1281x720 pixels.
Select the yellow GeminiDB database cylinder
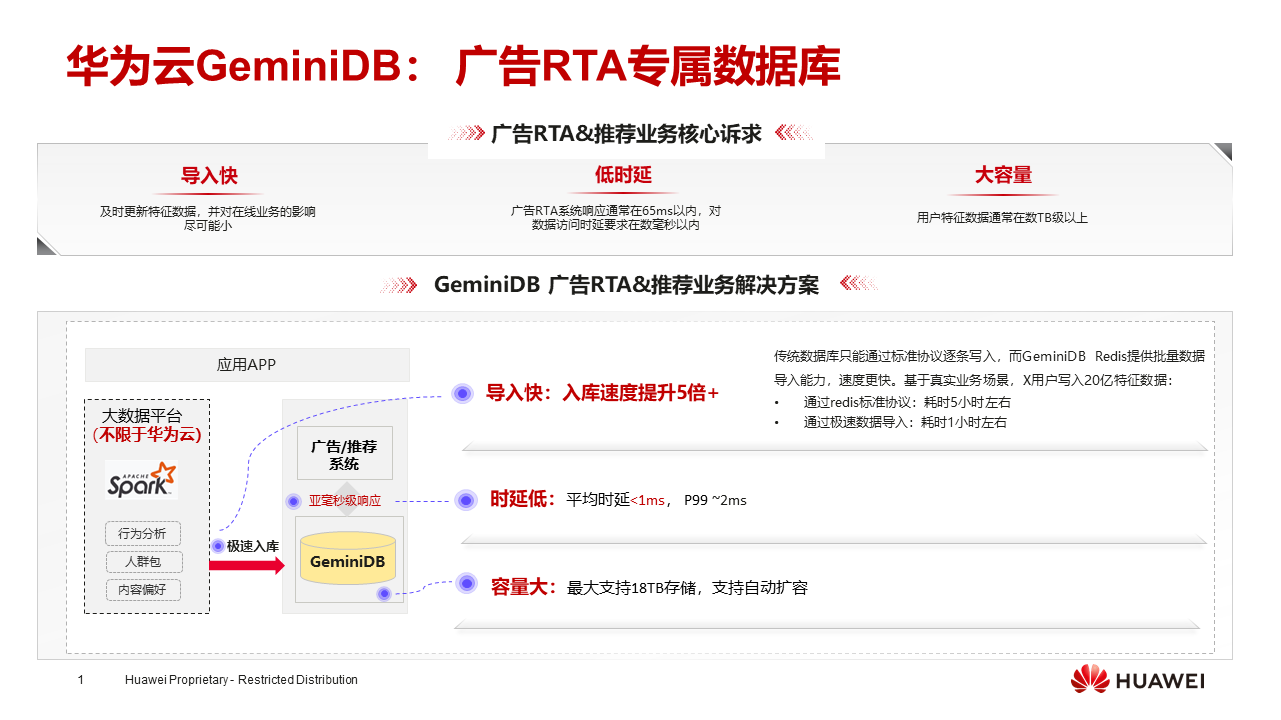click(348, 559)
